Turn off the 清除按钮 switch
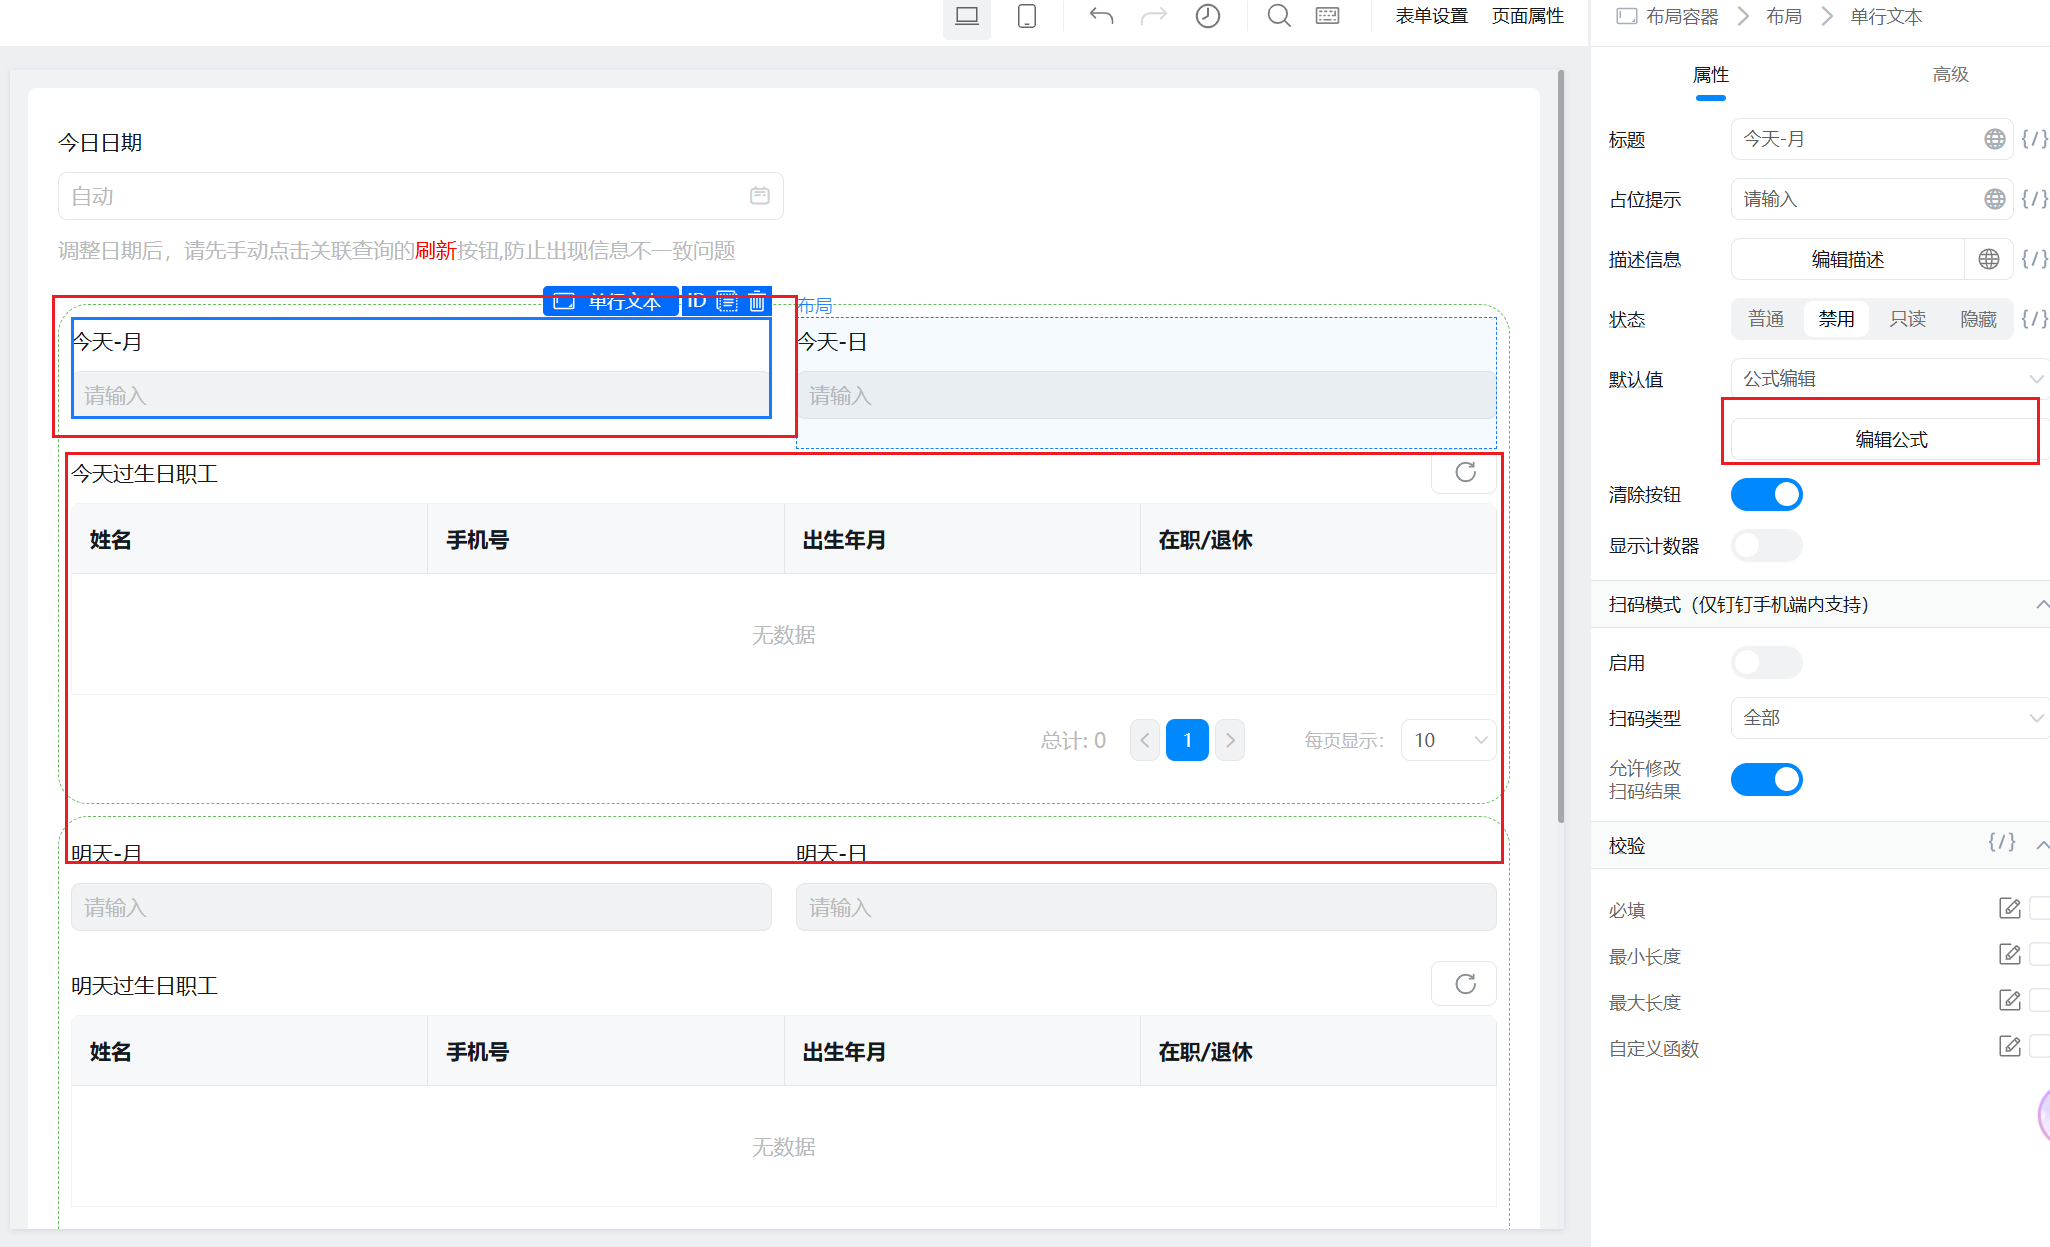 pyautogui.click(x=1766, y=495)
